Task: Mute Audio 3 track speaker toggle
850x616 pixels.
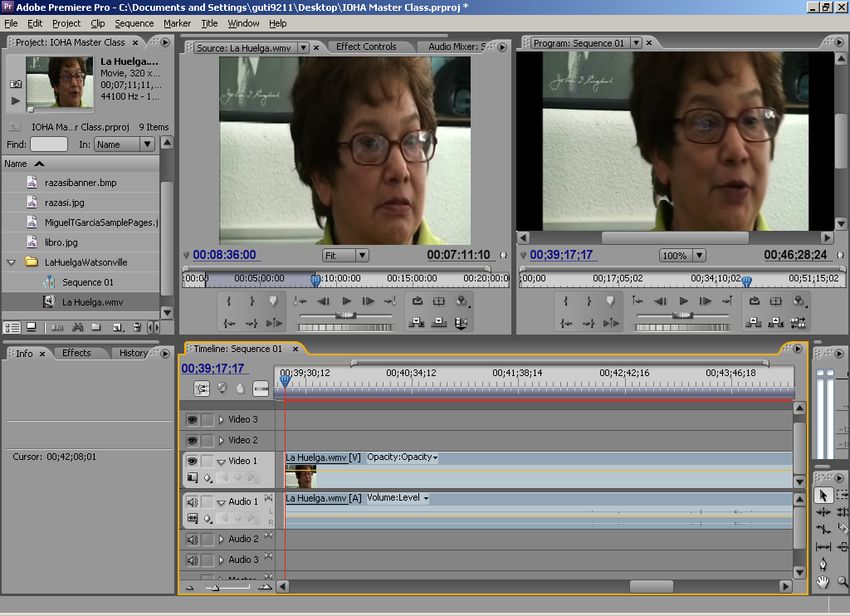Action: pos(192,560)
